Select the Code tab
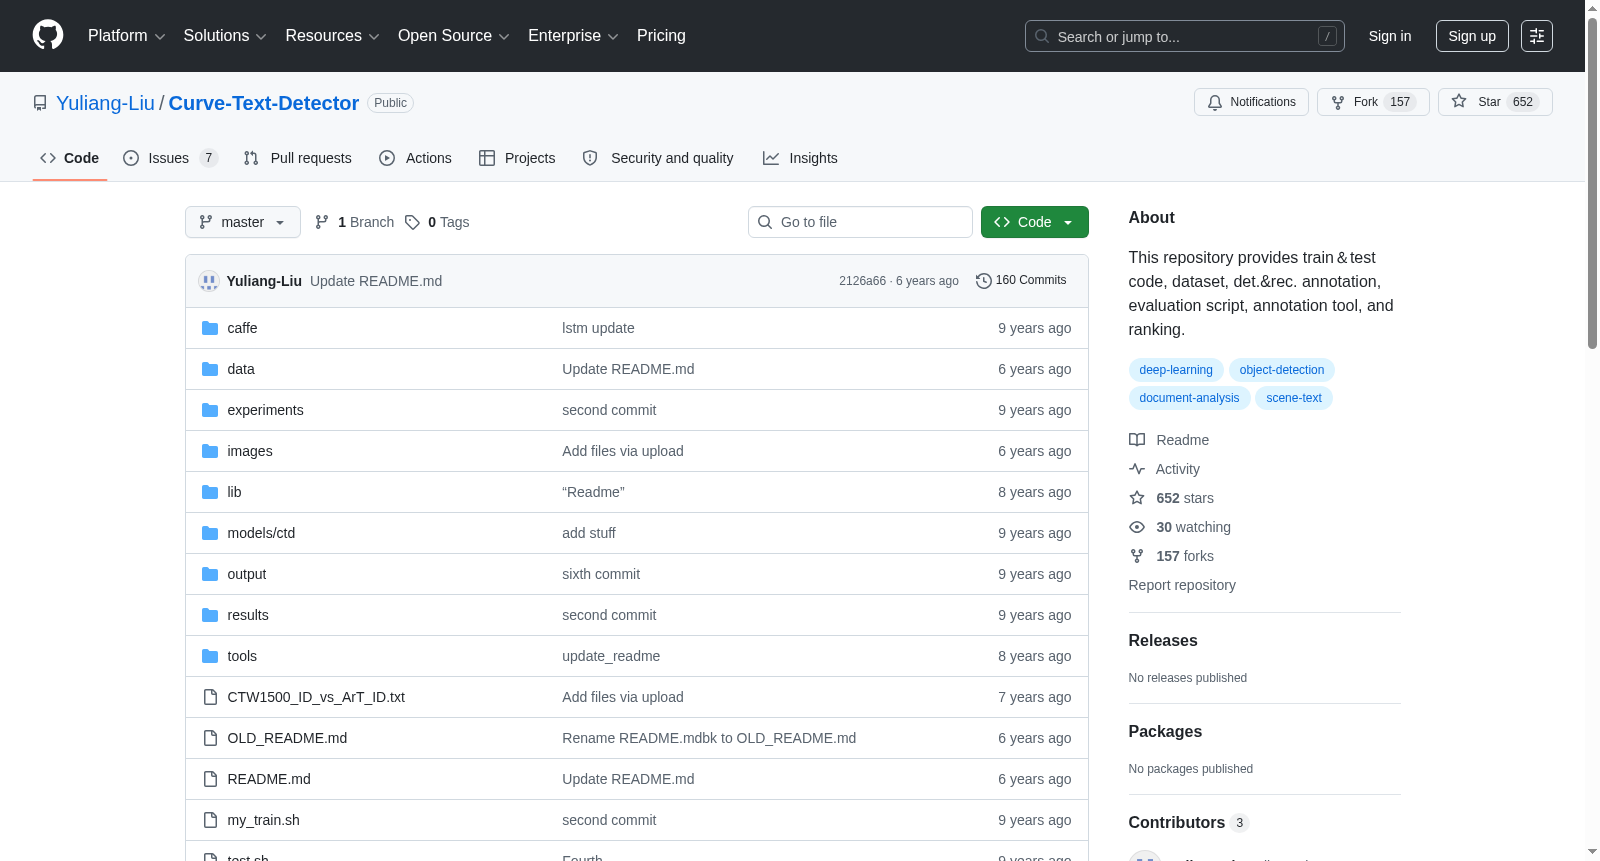Image resolution: width=1600 pixels, height=861 pixels. pyautogui.click(x=70, y=158)
